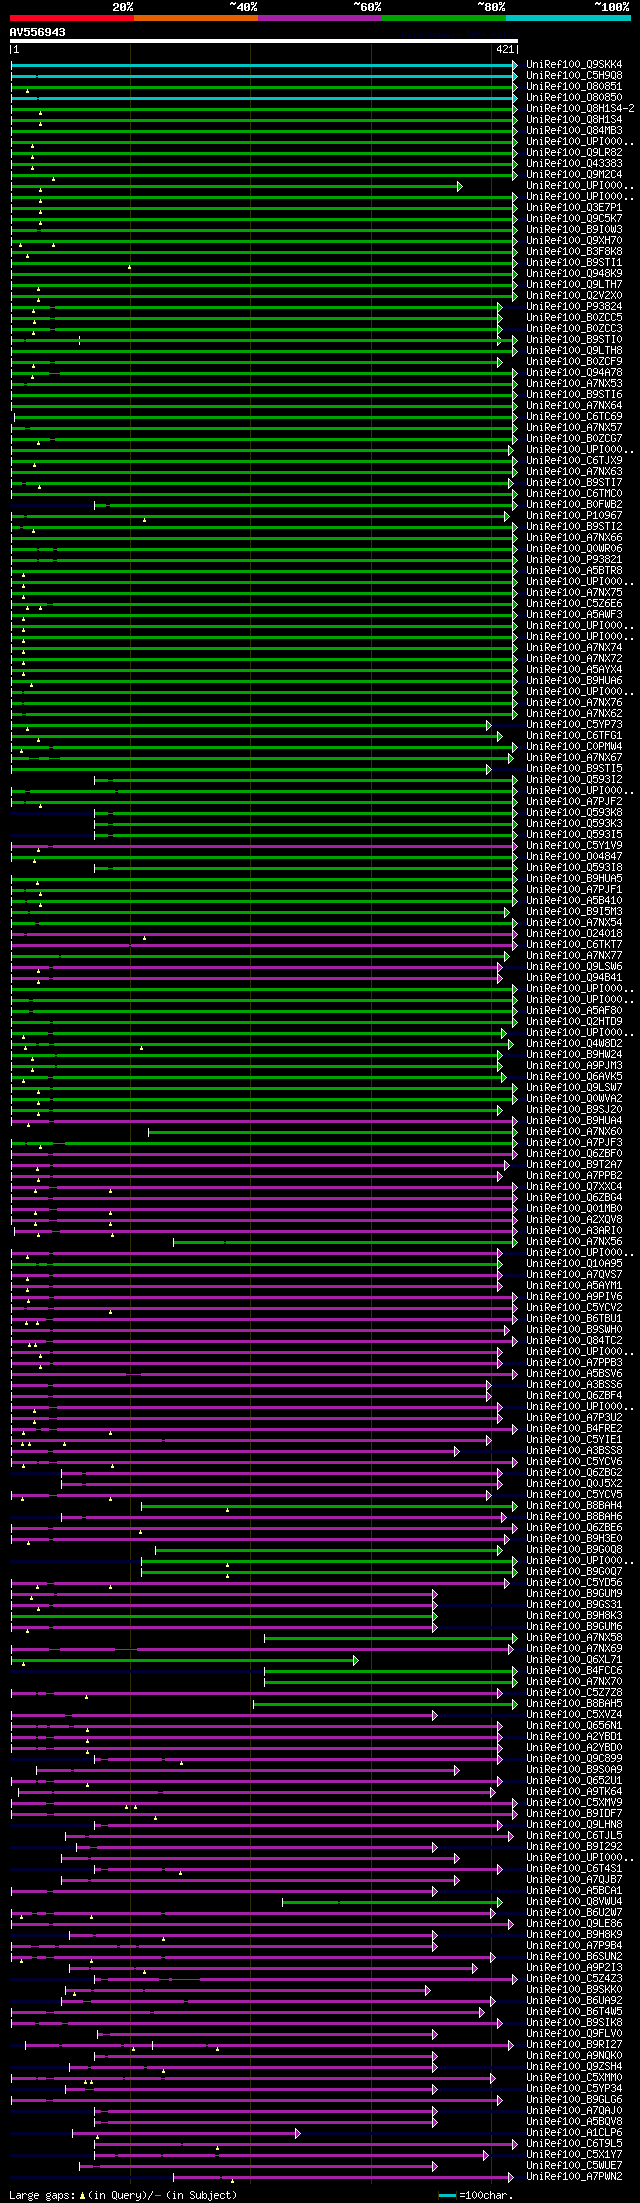The height and width of the screenshot is (2203, 640).
Task: Click label UniRef100_Q9LHN8
Action: pyautogui.click(x=574, y=1824)
